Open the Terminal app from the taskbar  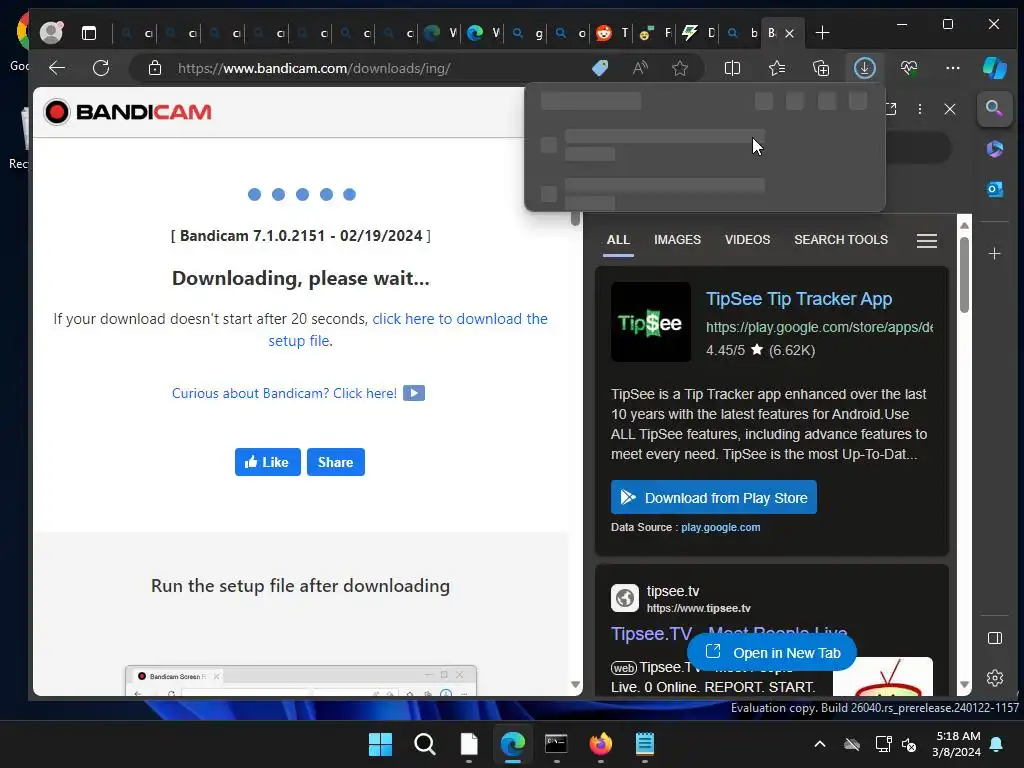[556, 743]
